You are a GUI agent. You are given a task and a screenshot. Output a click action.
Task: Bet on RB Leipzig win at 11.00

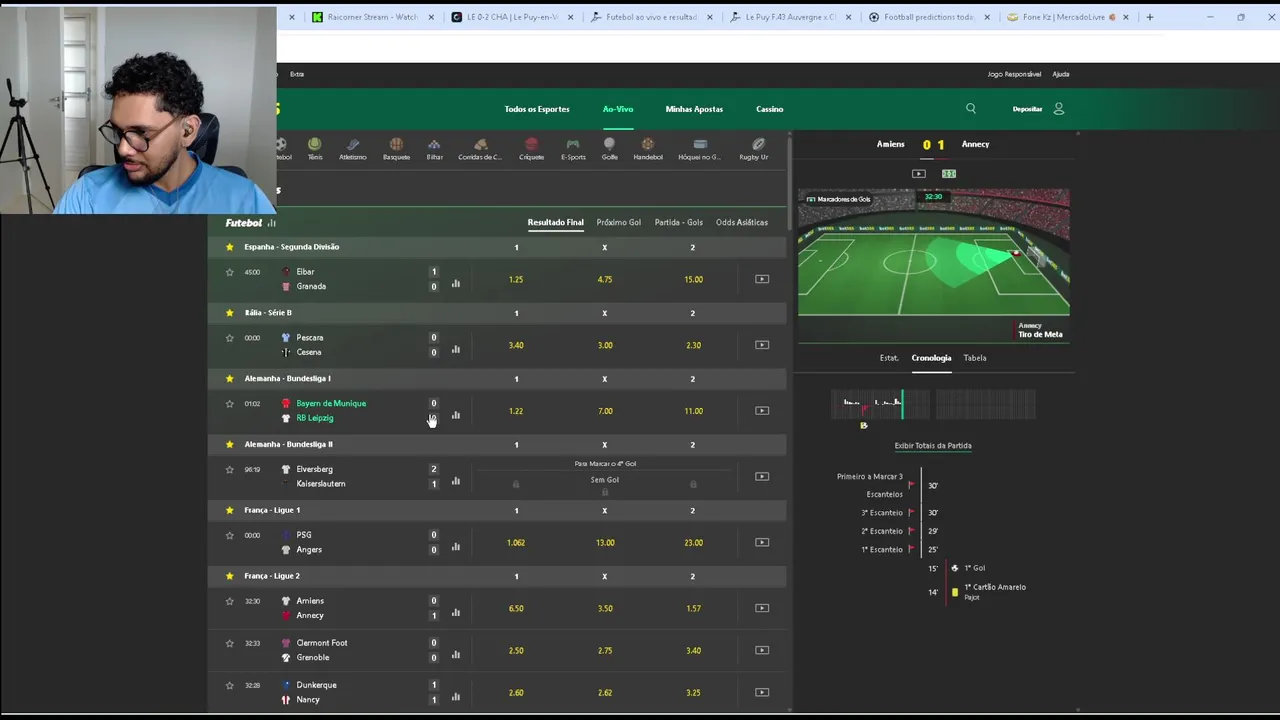tap(693, 411)
